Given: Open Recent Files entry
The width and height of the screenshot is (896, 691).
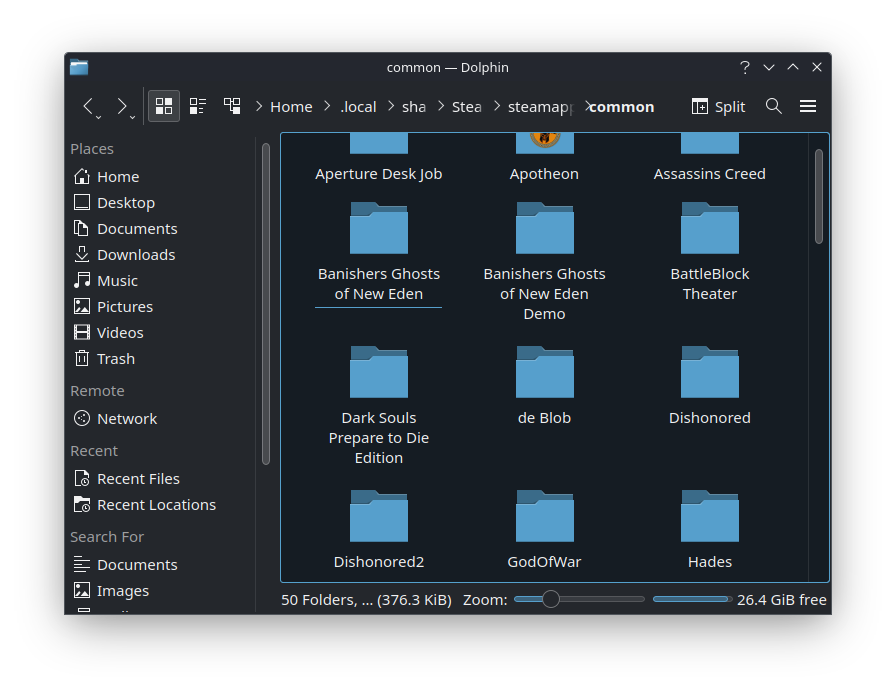Looking at the screenshot, I should [x=161, y=479].
